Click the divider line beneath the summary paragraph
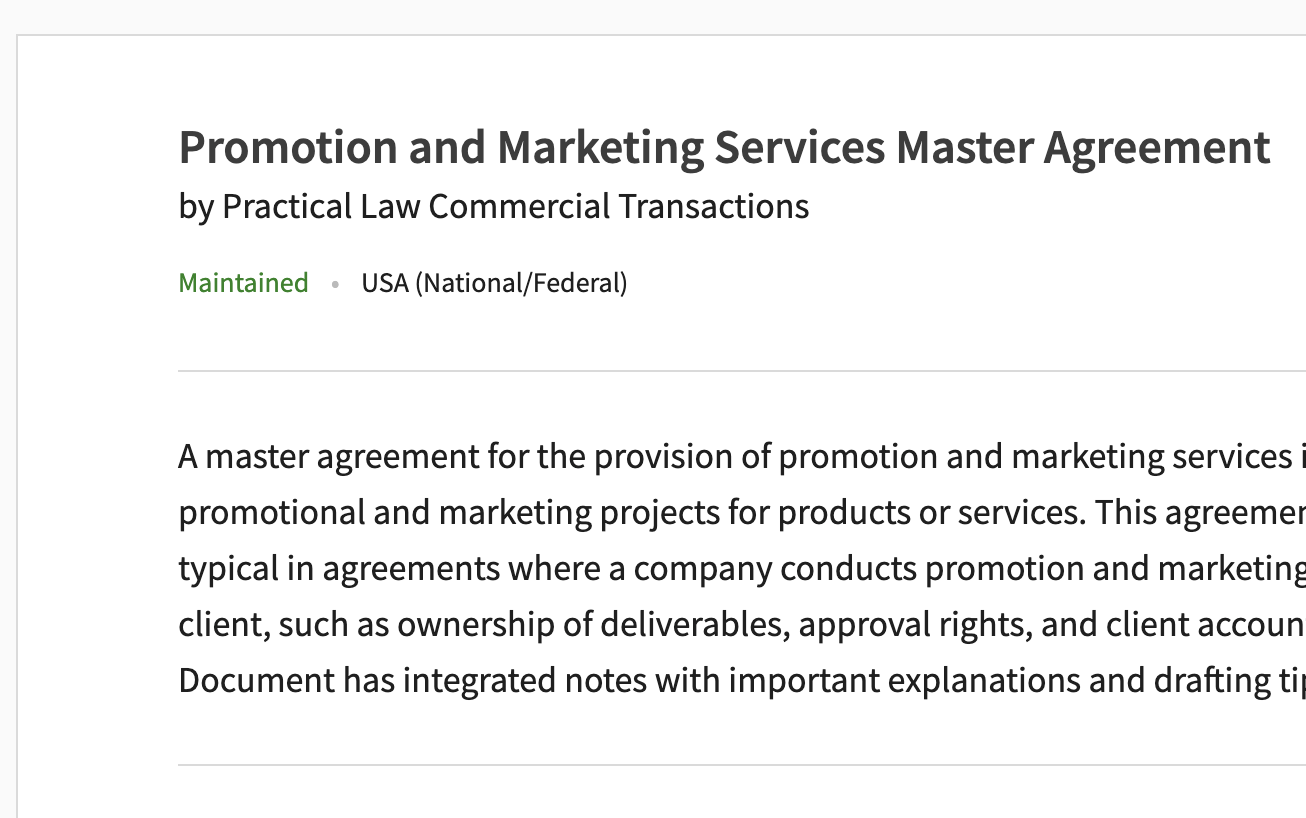This screenshot has height=818, width=1306. click(x=740, y=765)
